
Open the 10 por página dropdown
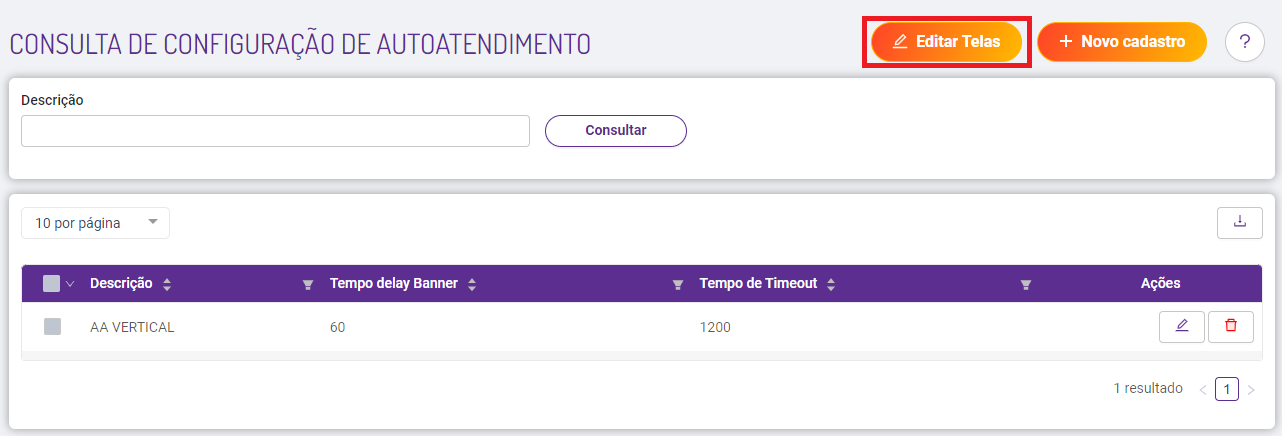(95, 223)
